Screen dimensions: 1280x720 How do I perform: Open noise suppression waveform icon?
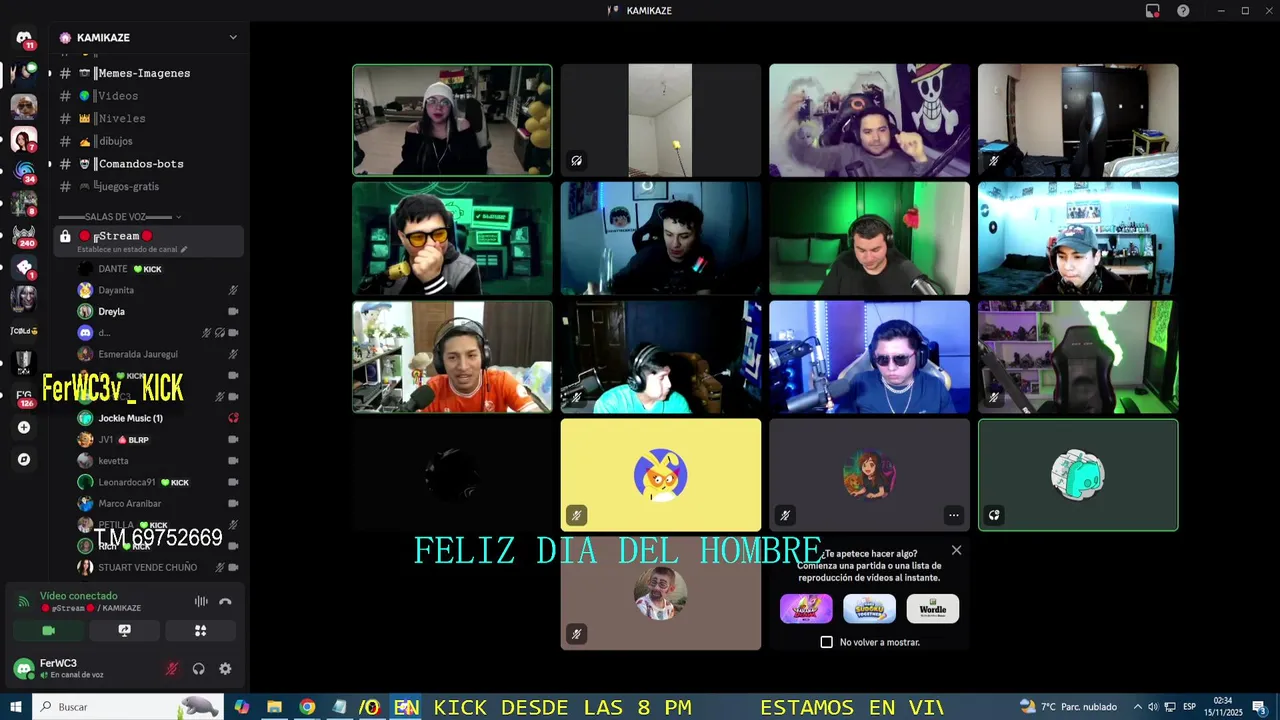coord(201,601)
